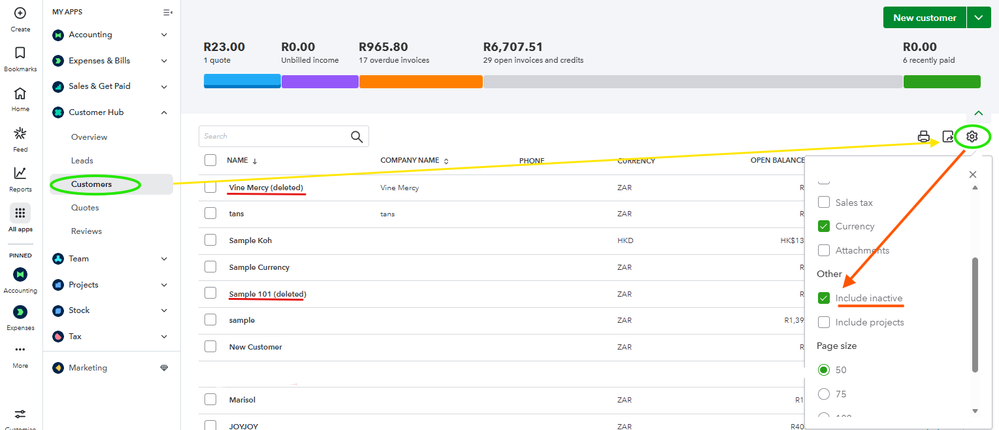Click the export to file icon
Image resolution: width=999 pixels, height=430 pixels.
(948, 137)
